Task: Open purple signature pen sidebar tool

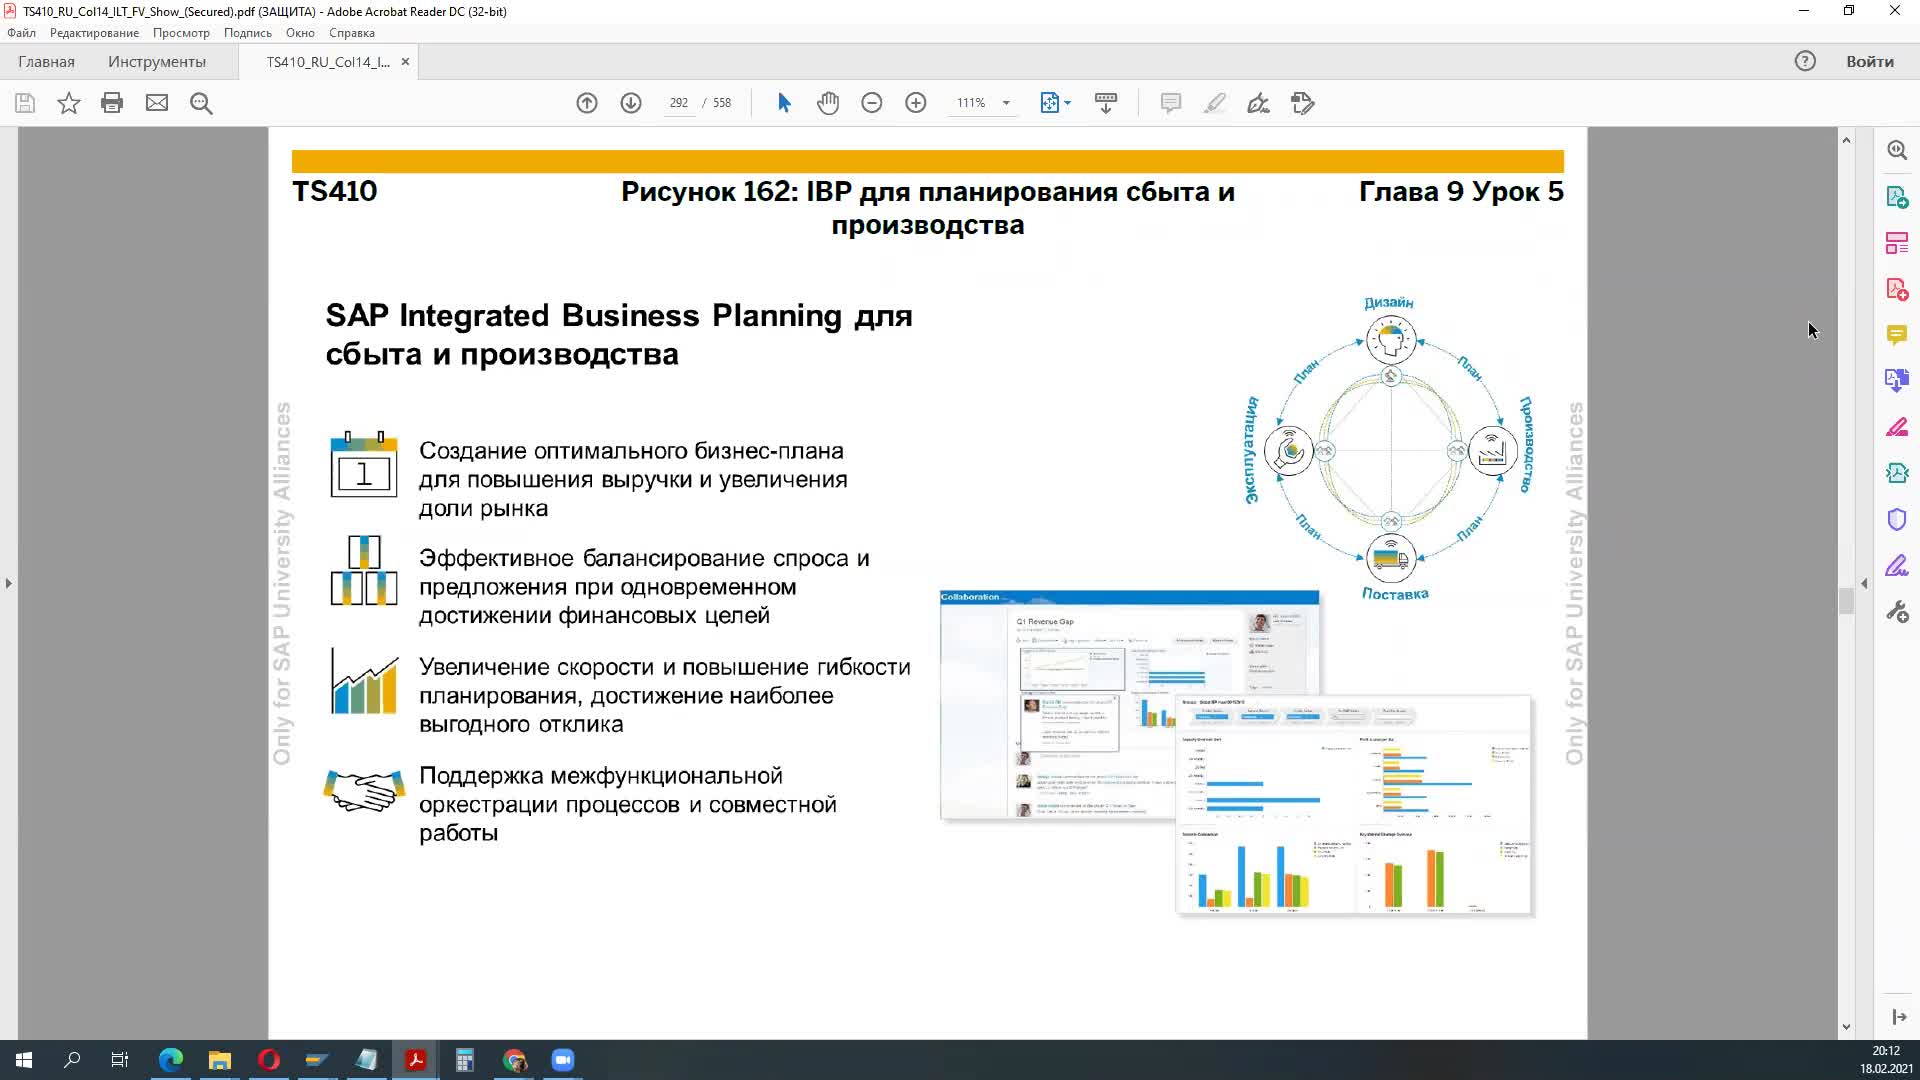Action: point(1897,565)
